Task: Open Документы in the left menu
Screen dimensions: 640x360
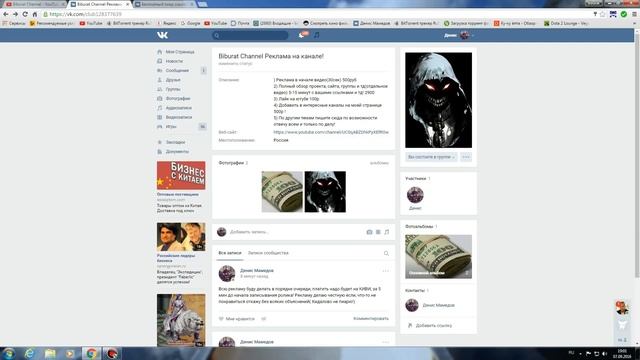Action: coord(177,151)
